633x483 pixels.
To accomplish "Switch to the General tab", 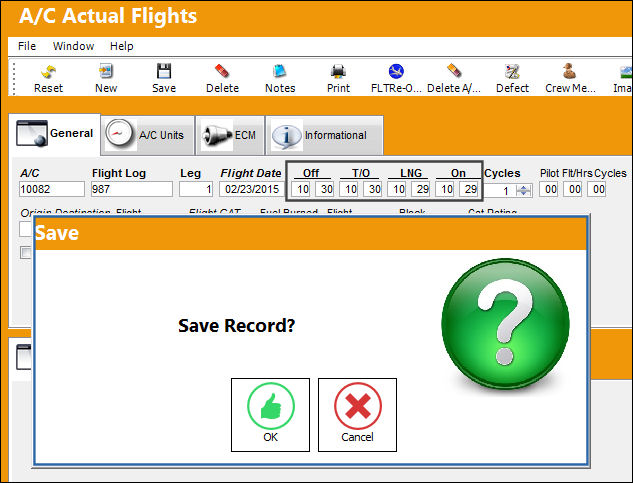I will (x=54, y=134).
